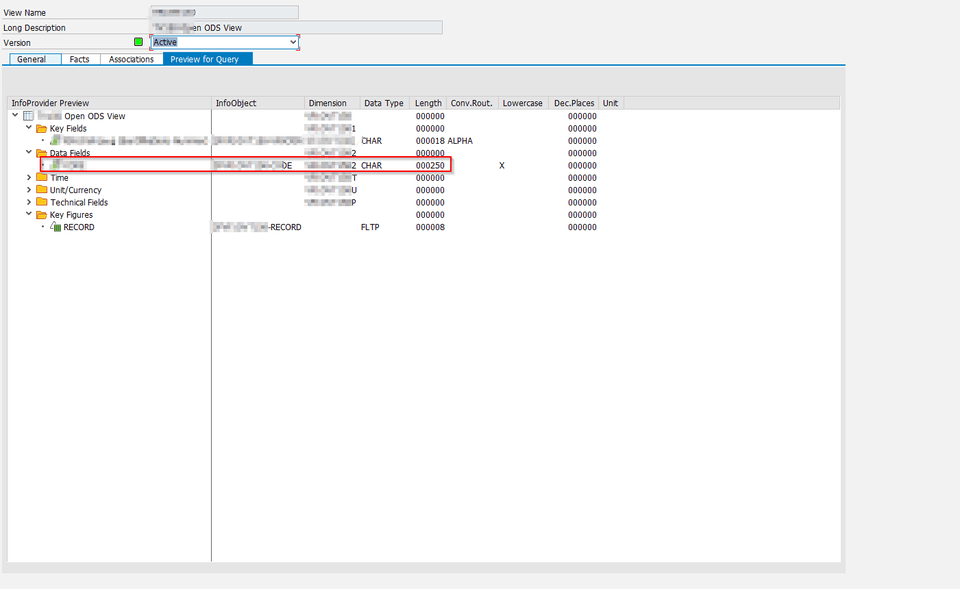Click the InfoObject icon inside the red highlighted row
The width and height of the screenshot is (960, 589).
(54, 165)
